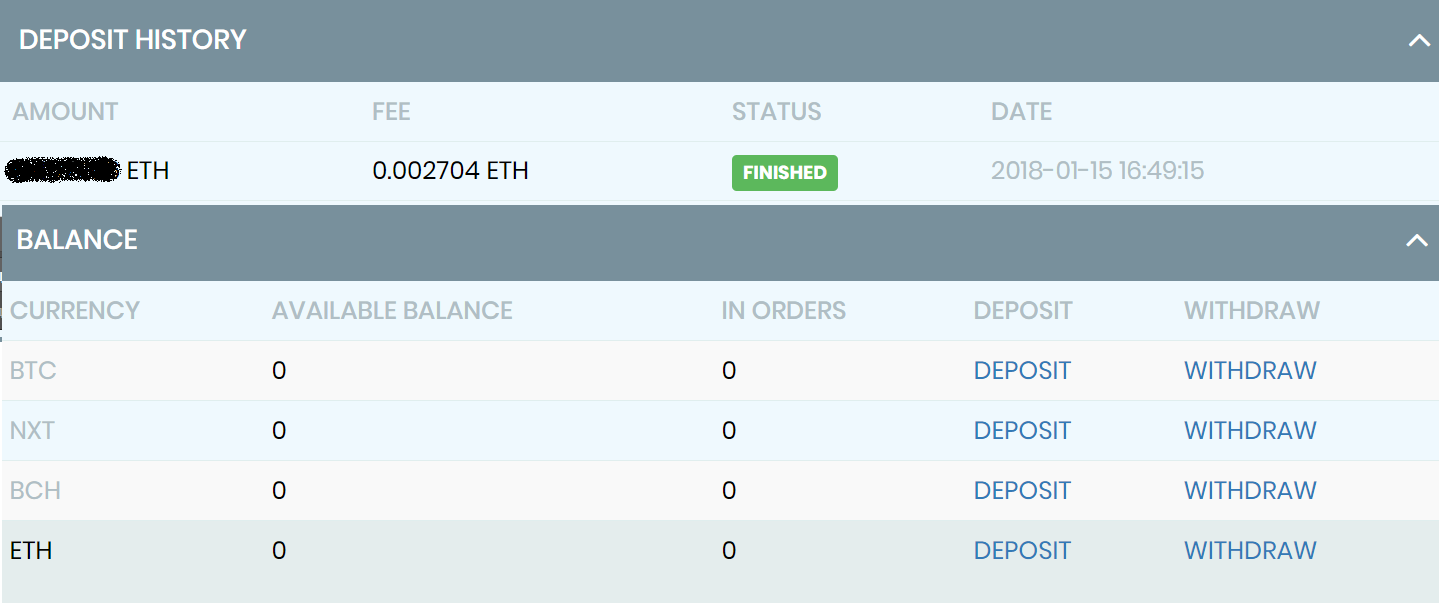The width and height of the screenshot is (1439, 603).
Task: Select the 0.002704 ETH fee value
Action: pyautogui.click(x=450, y=171)
